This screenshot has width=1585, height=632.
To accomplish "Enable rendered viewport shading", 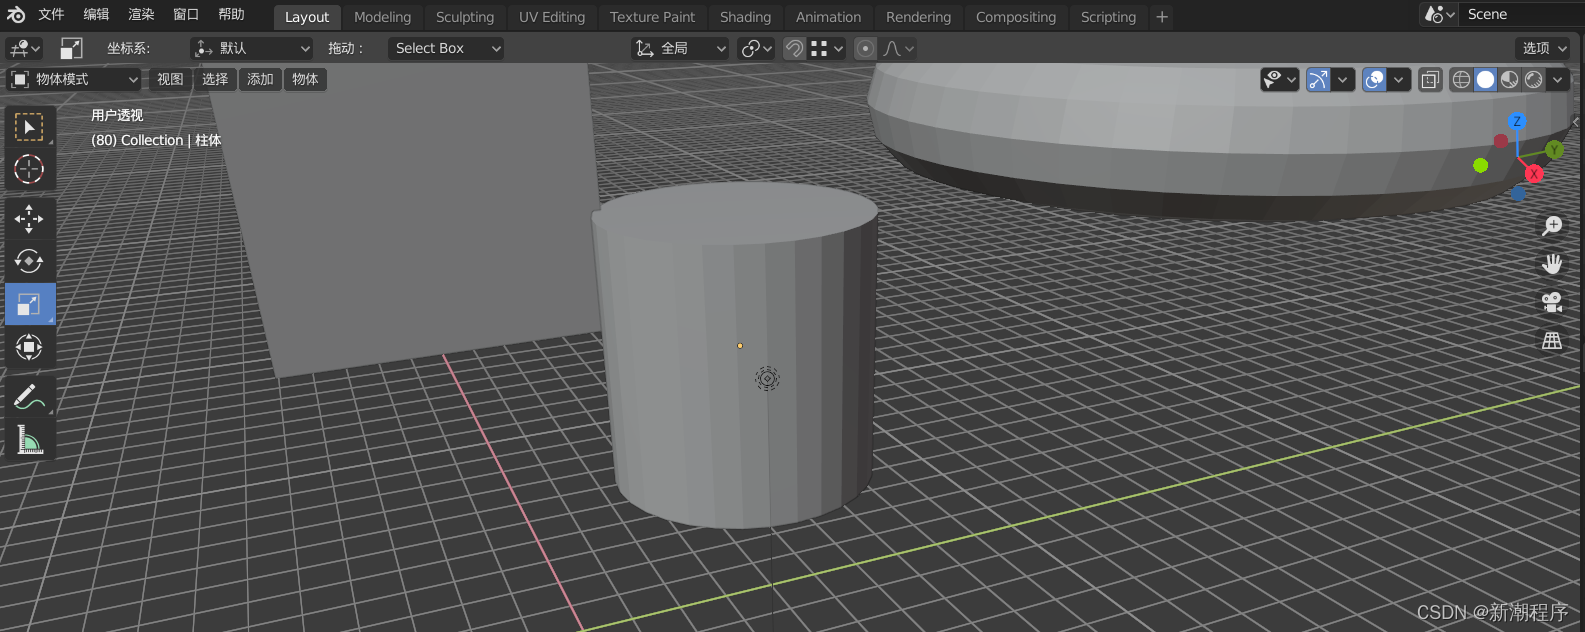I will (1534, 79).
